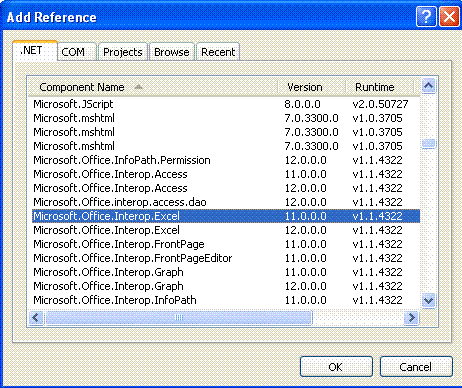Switch to the Projects tab
Image resolution: width=462 pixels, height=388 pixels.
click(123, 52)
